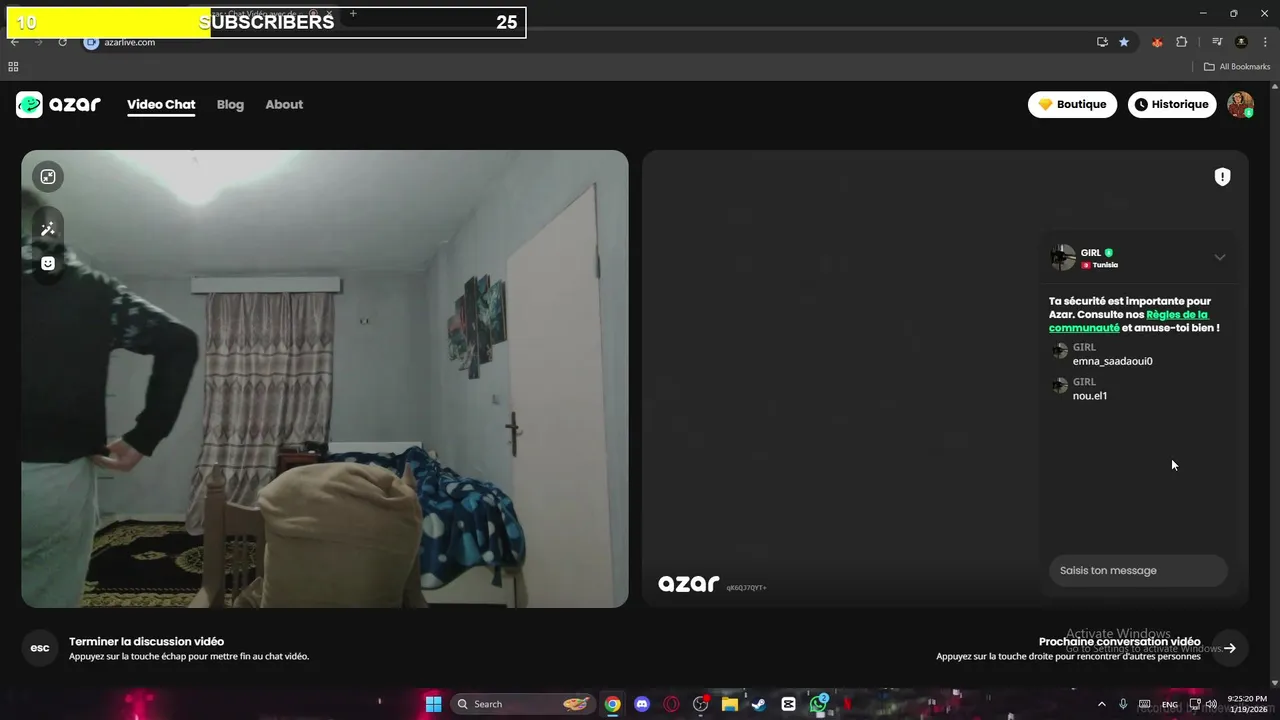1280x720 pixels.
Task: Open the Boutique gem shop
Action: click(x=1072, y=104)
